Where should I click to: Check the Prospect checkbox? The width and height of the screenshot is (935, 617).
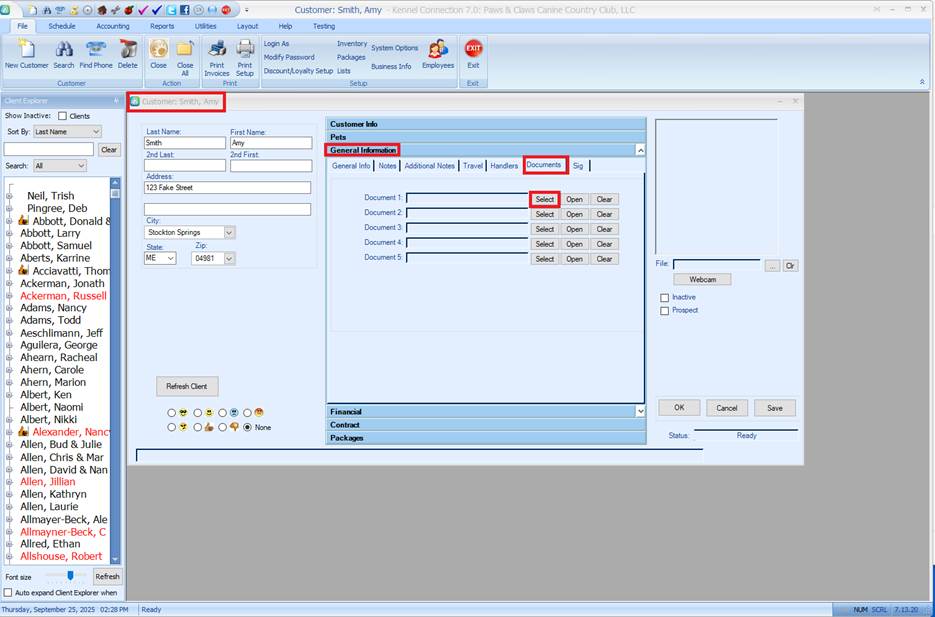pos(665,311)
